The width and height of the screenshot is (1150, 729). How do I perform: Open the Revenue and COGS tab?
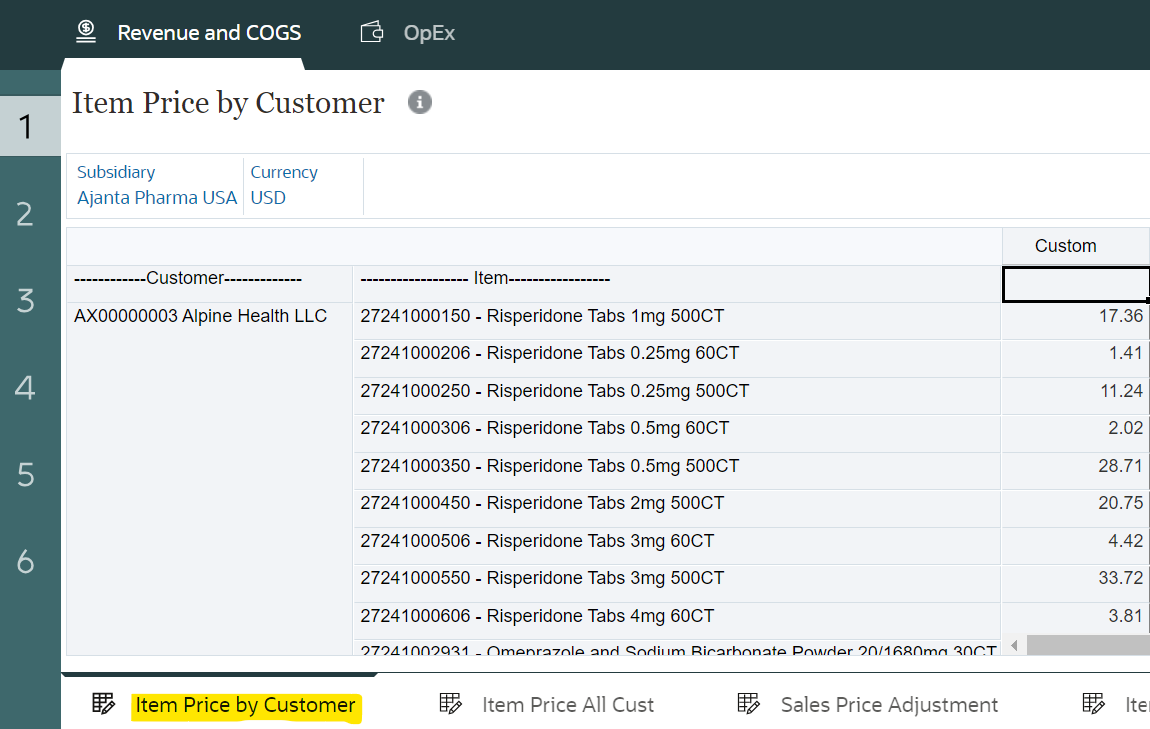(209, 33)
